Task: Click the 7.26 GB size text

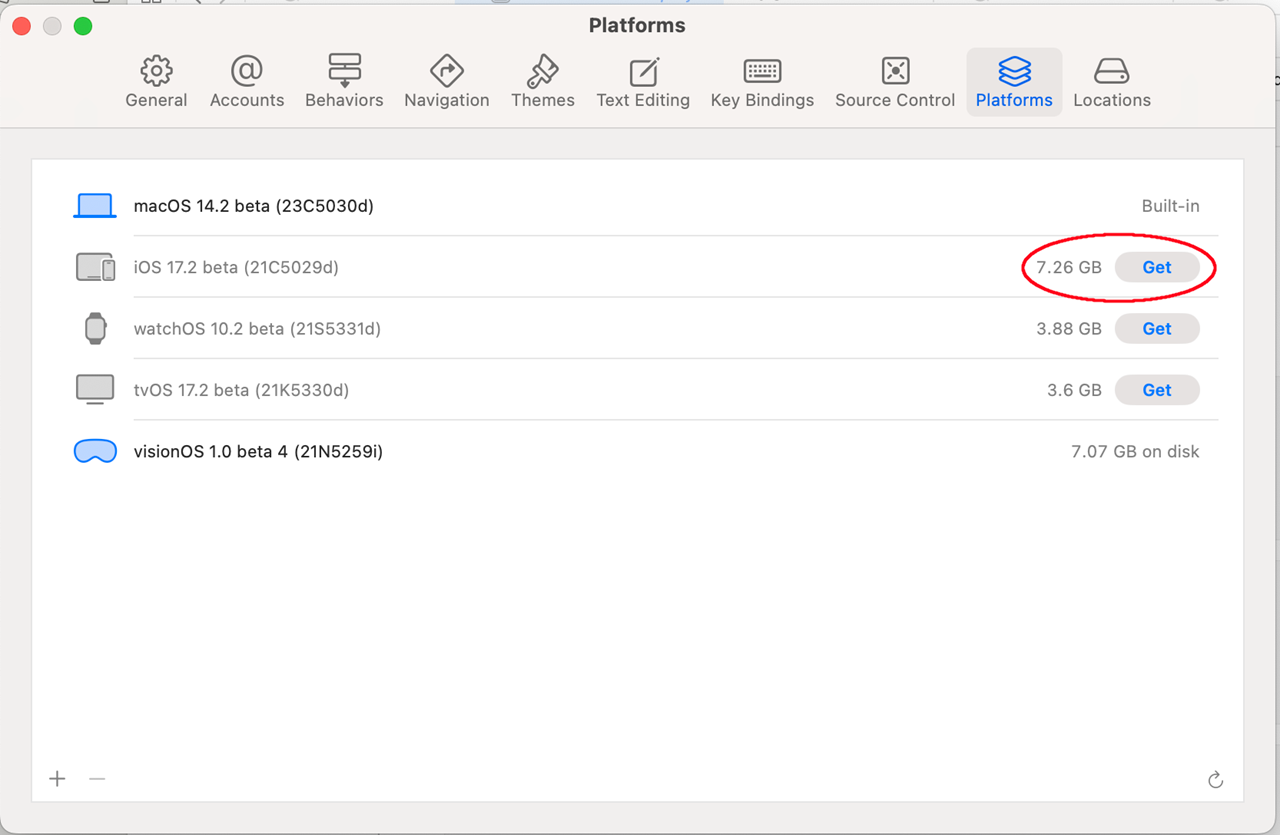Action: (1069, 267)
